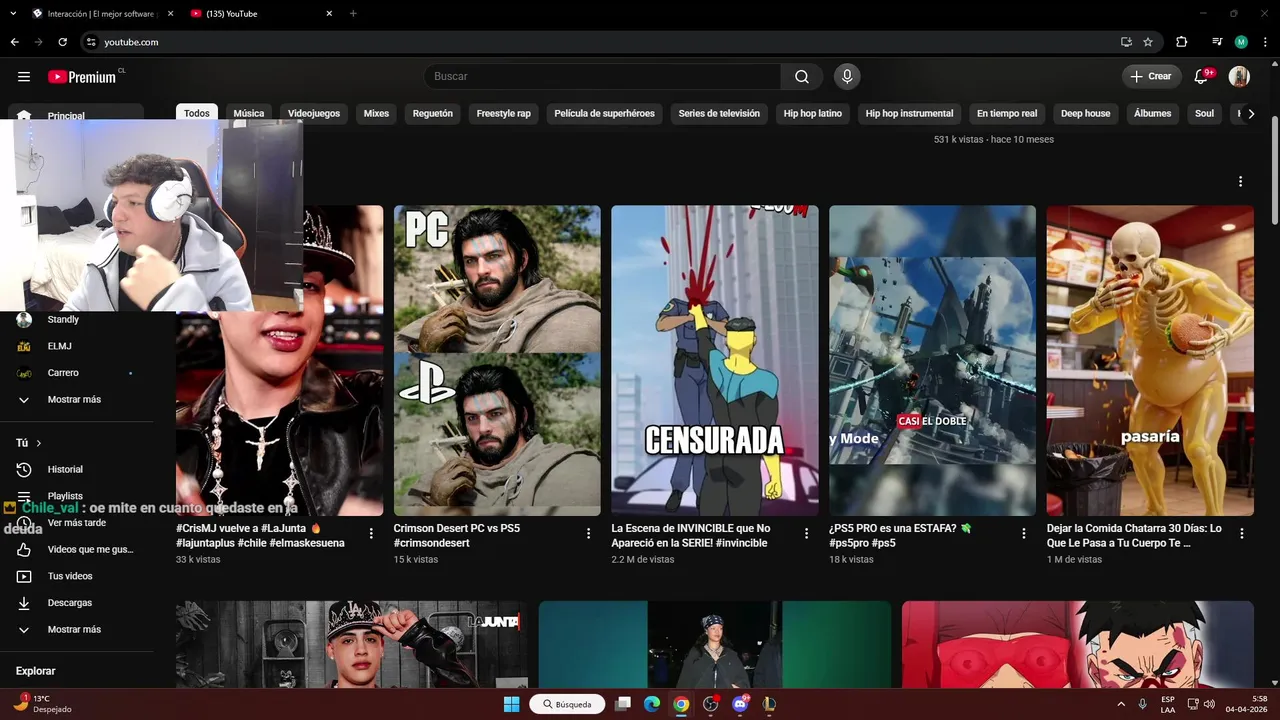Open a new browser tab
Image resolution: width=1280 pixels, height=720 pixels.
[353, 14]
